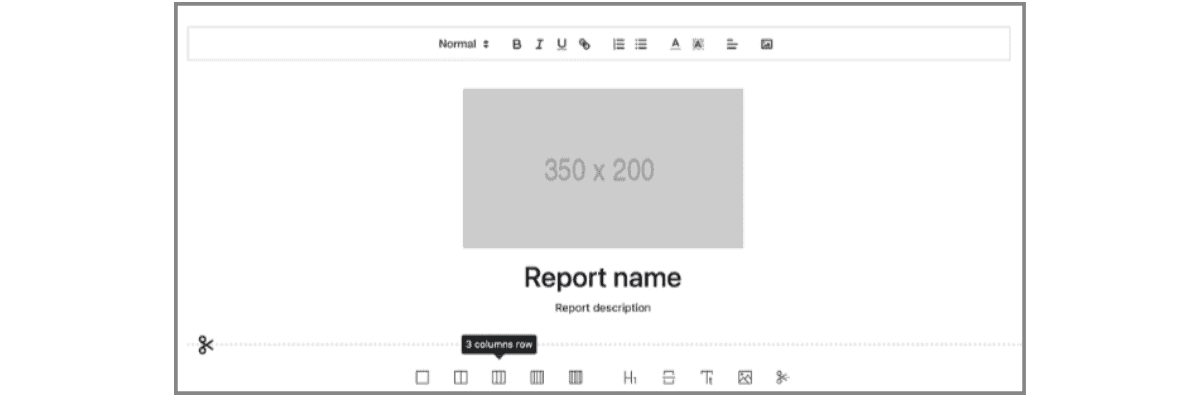
Task: Add a 4 columns row
Action: 537,377
